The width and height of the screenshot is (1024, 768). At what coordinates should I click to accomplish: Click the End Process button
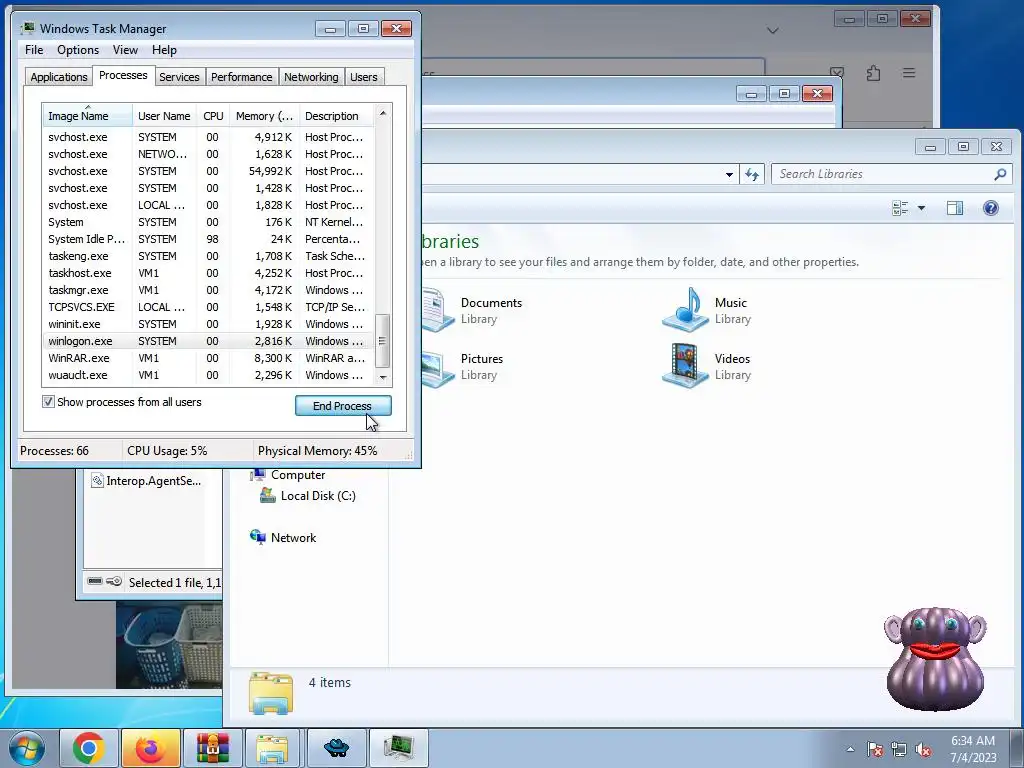coord(343,406)
